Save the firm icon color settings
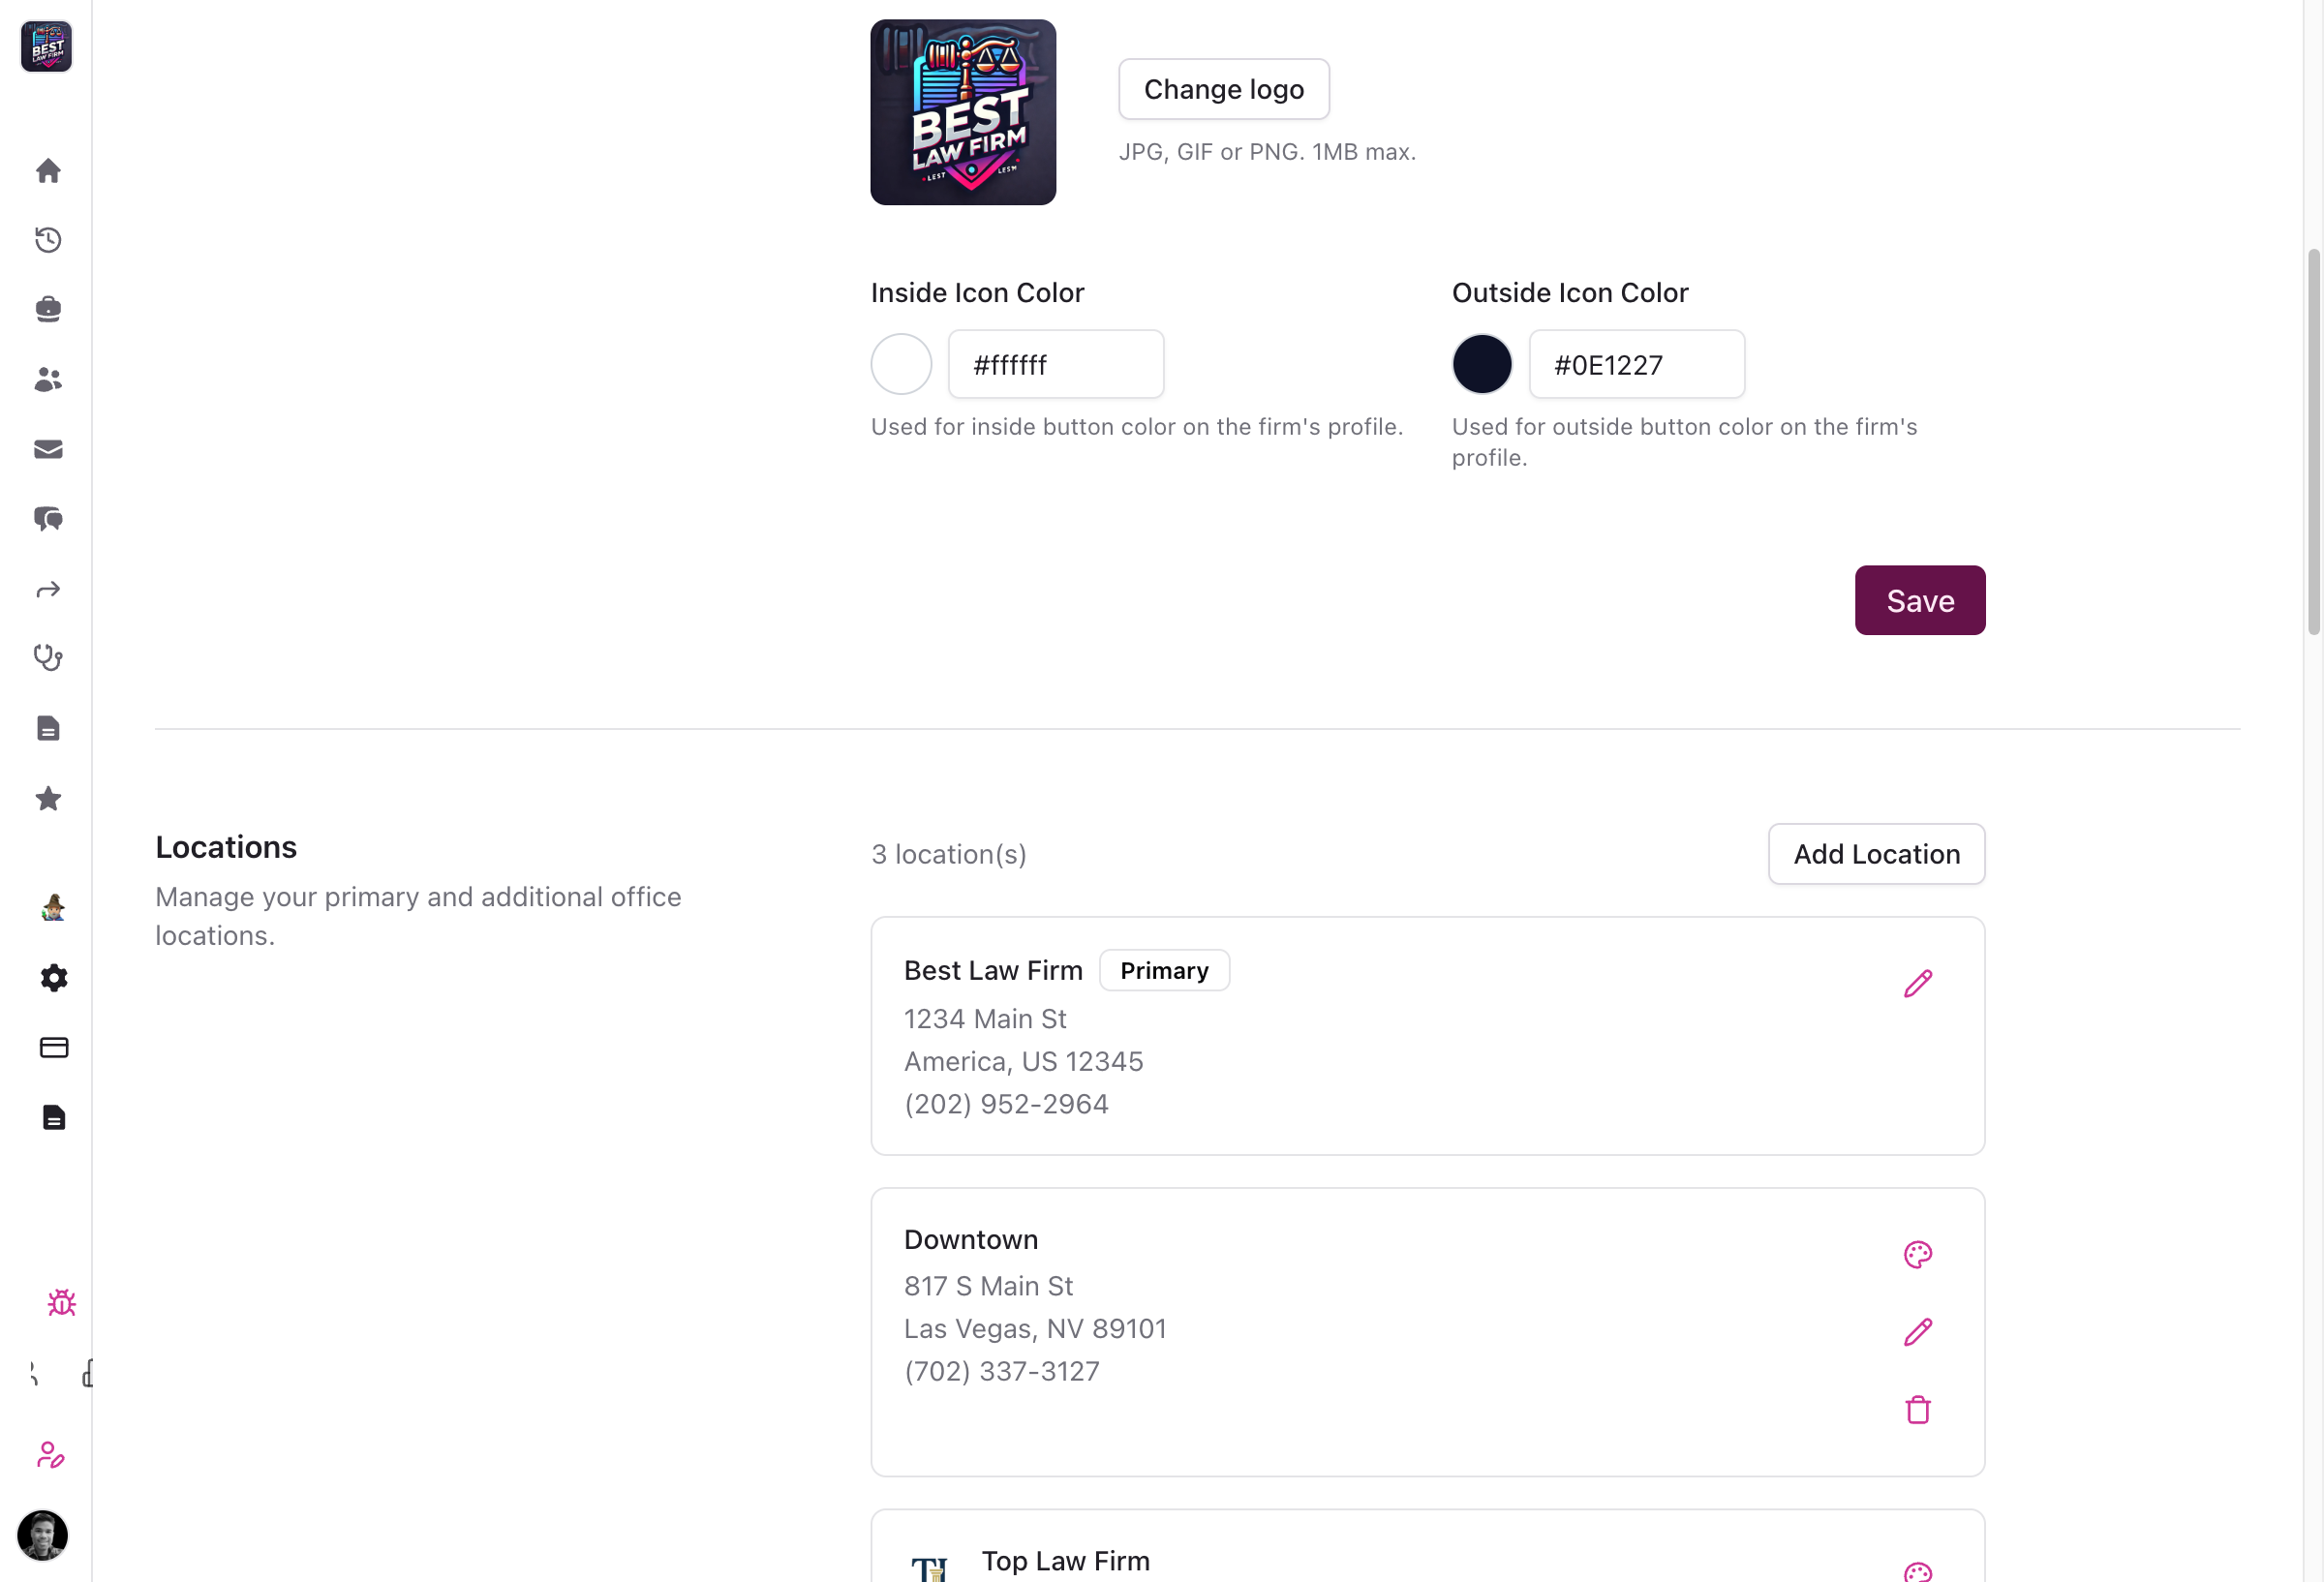The height and width of the screenshot is (1582, 2324). tap(1919, 600)
